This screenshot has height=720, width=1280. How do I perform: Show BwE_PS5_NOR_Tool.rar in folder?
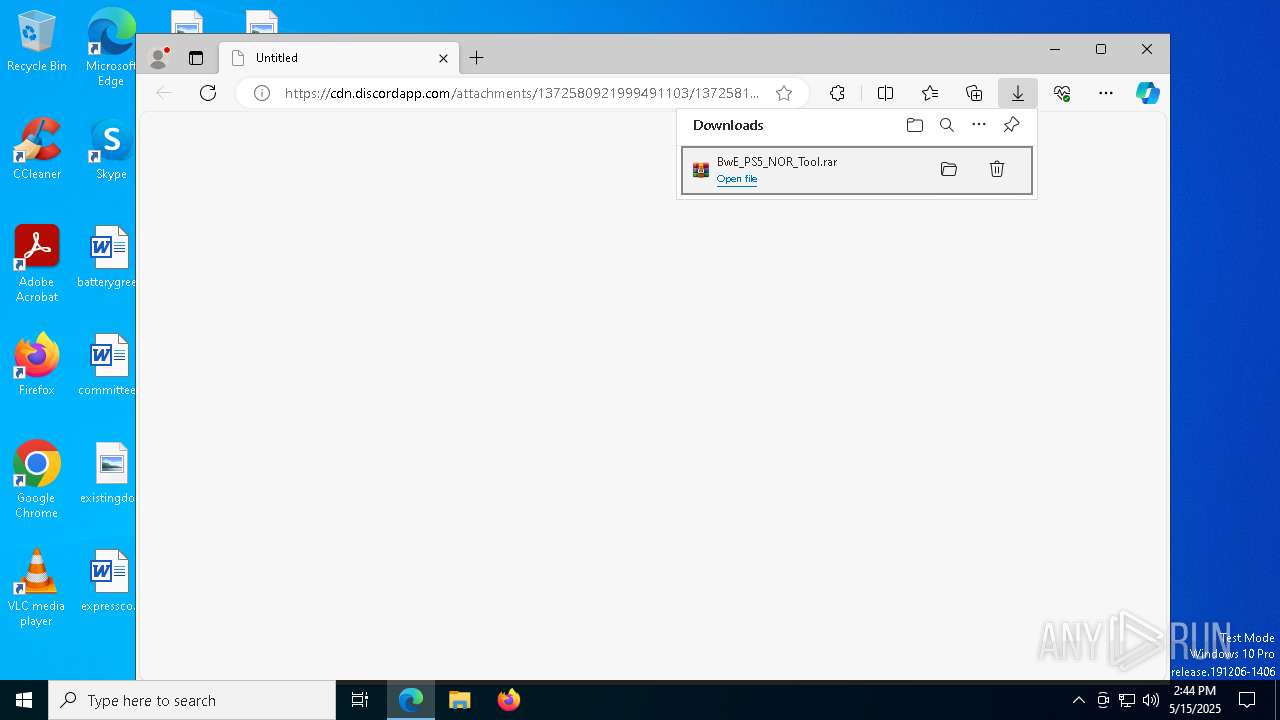[x=949, y=169]
